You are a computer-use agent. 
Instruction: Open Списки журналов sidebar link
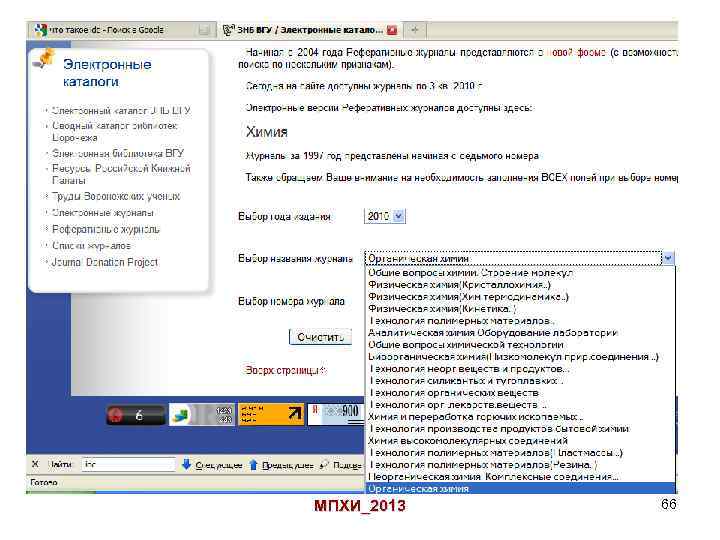91,246
